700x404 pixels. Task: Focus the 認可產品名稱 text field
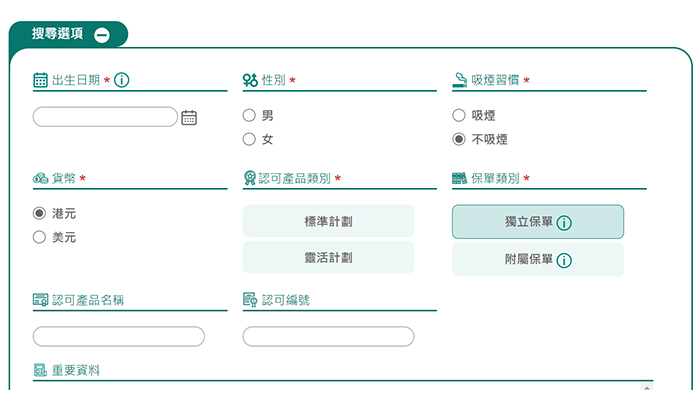pos(119,337)
